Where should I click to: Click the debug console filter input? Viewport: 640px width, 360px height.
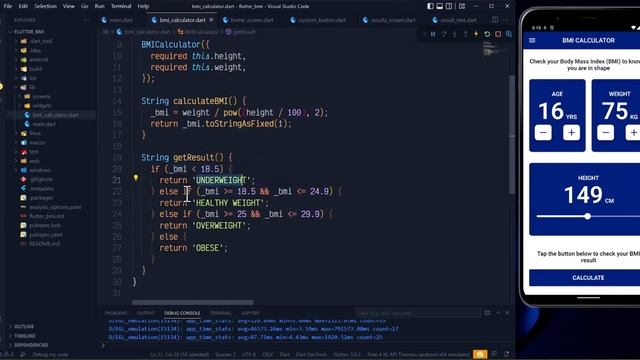pyautogui.click(x=418, y=313)
